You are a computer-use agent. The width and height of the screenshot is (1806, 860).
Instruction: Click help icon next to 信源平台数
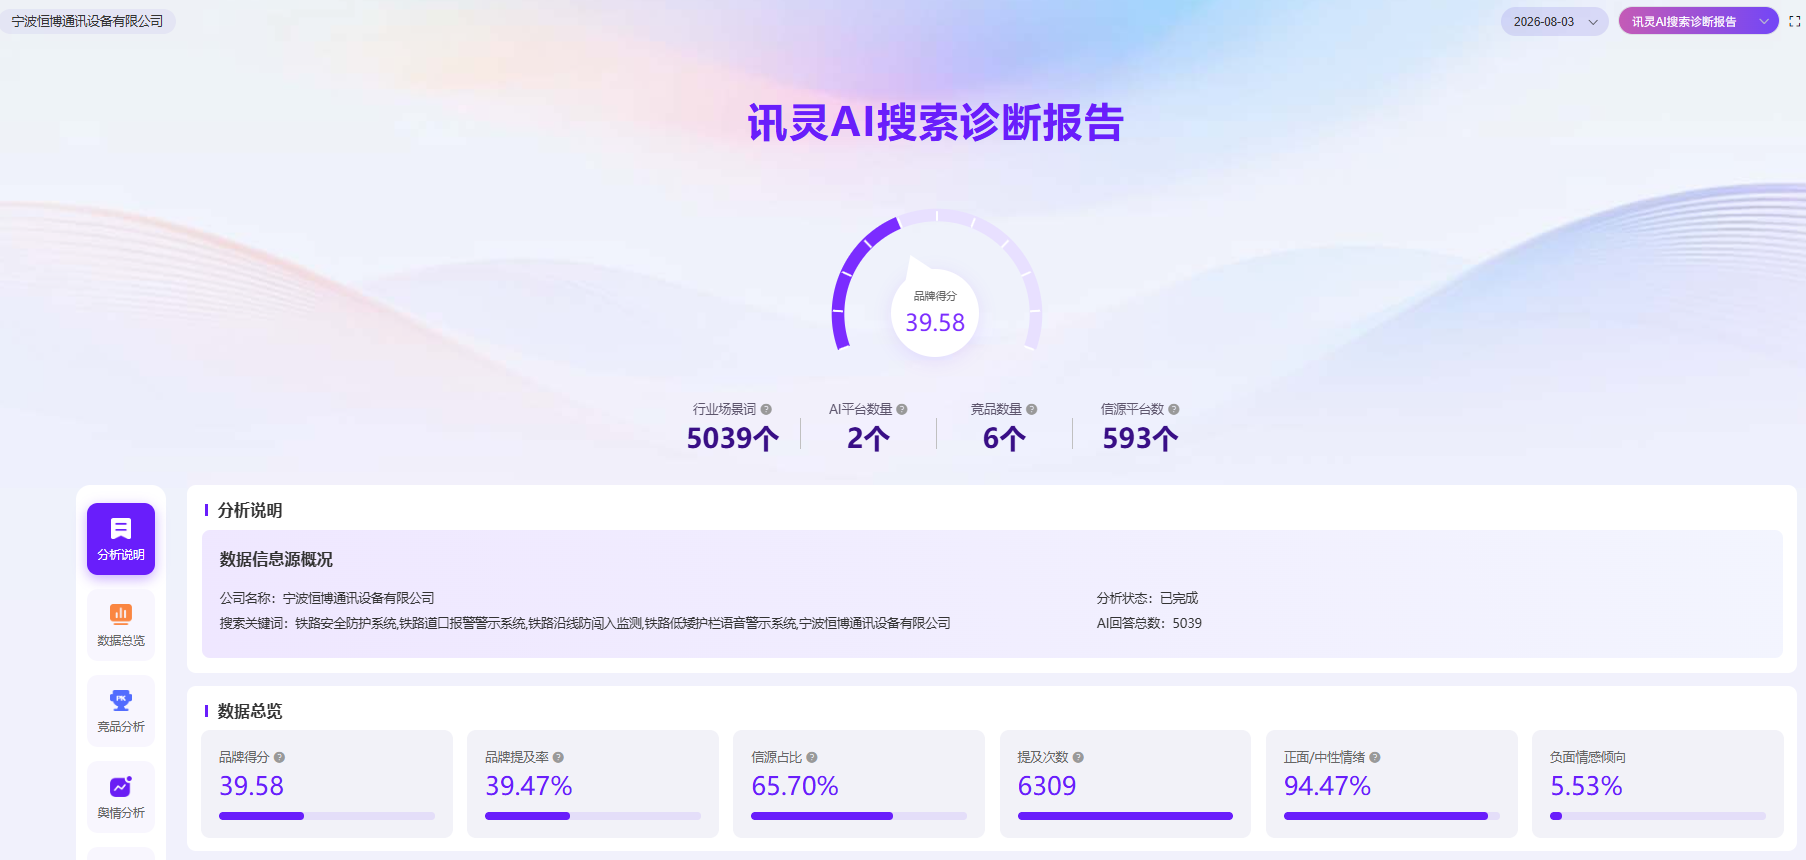1174,409
